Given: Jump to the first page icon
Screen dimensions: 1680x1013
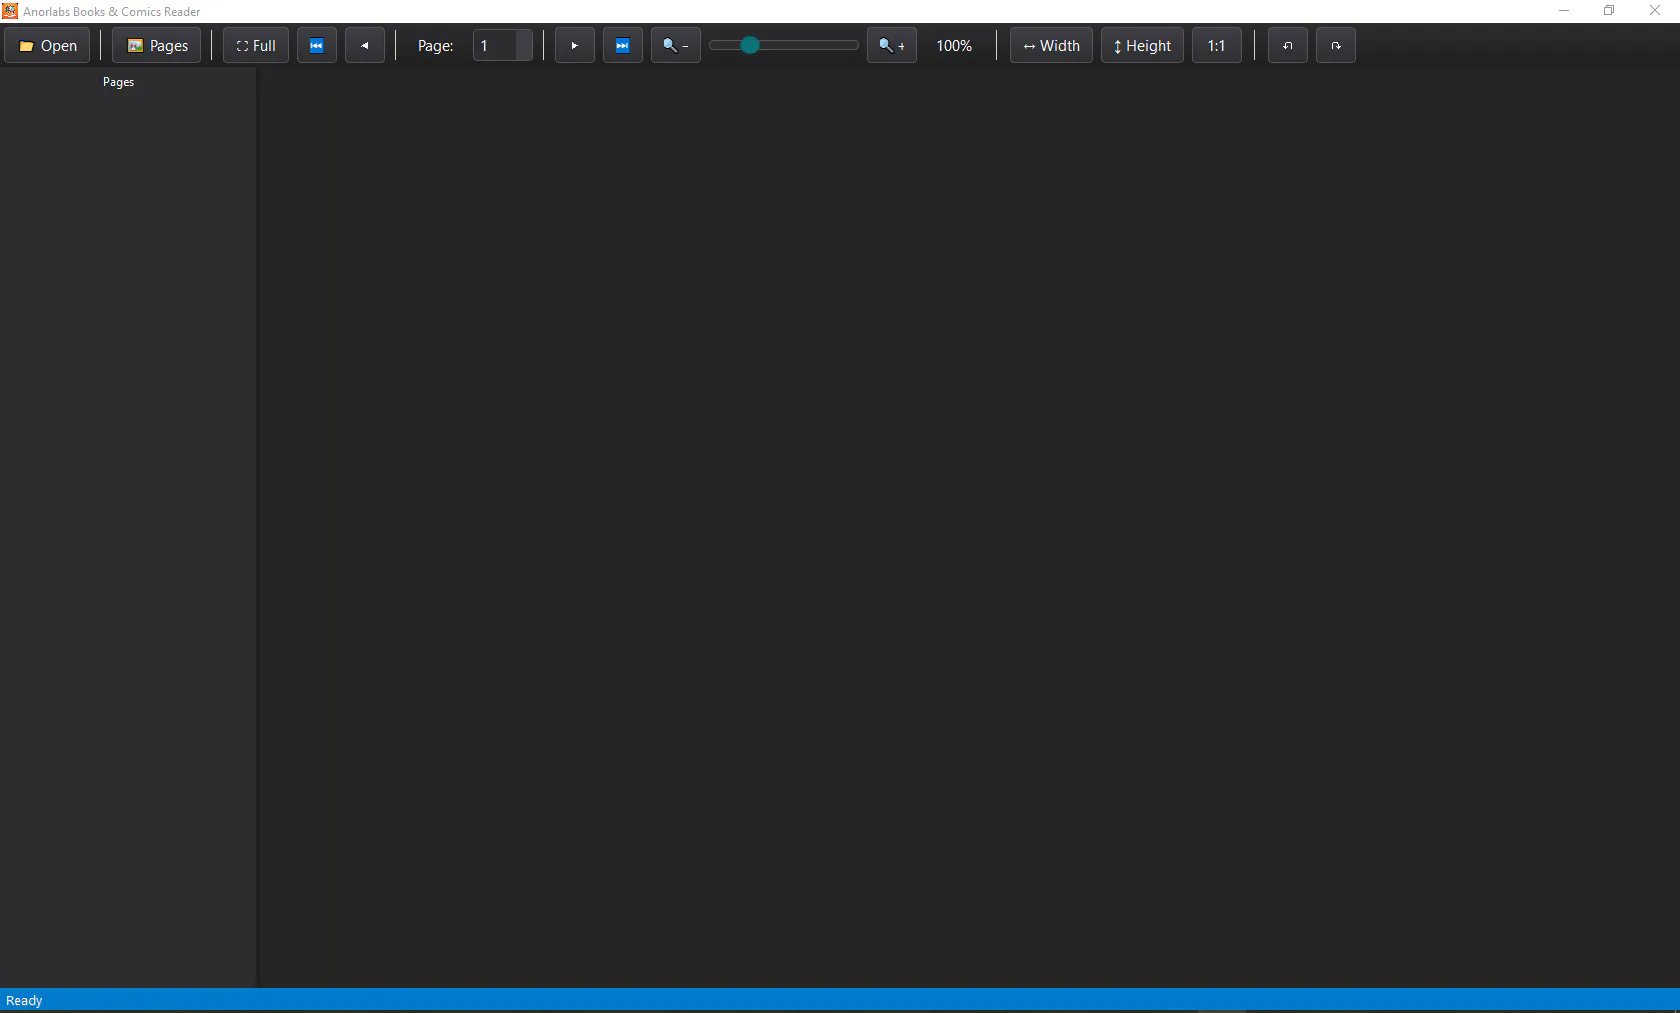Looking at the screenshot, I should [x=317, y=46].
